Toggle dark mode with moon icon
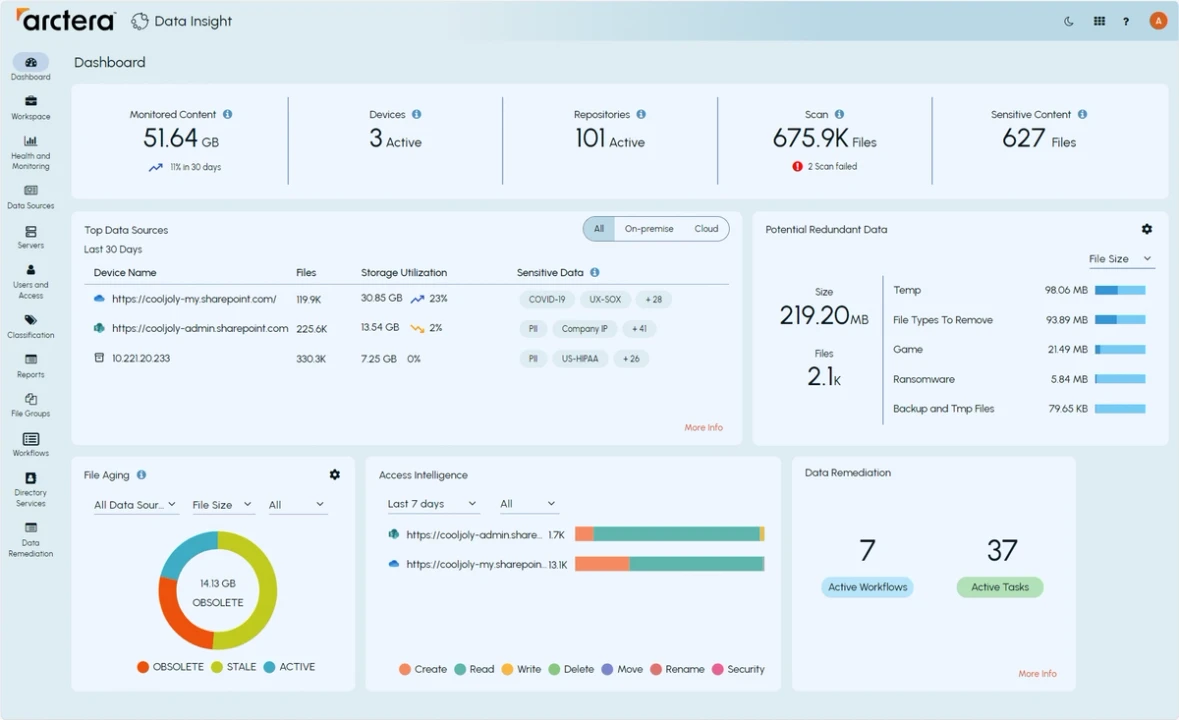 pyautogui.click(x=1066, y=20)
